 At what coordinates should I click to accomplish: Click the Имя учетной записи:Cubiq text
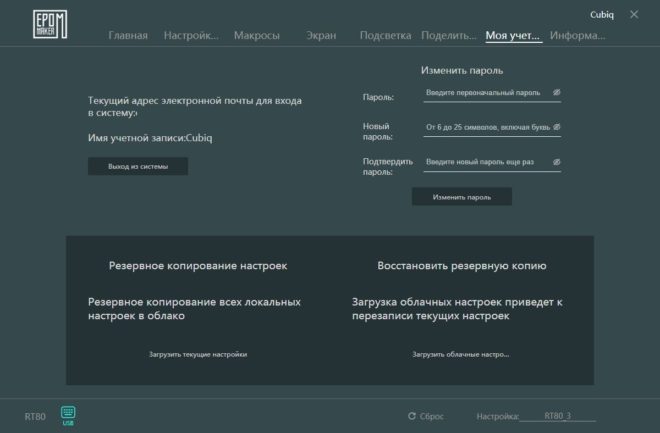tap(150, 138)
